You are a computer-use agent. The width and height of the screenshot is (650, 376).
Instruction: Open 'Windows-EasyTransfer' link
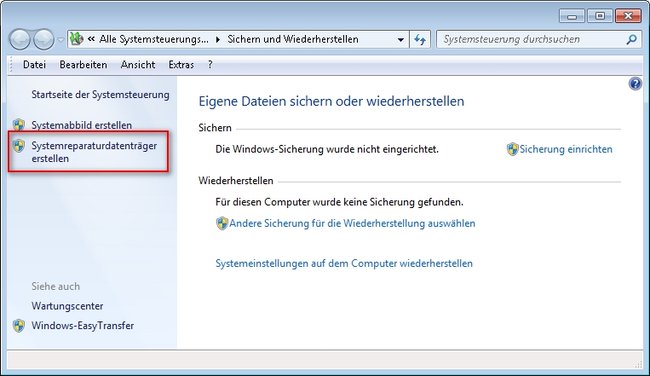(x=82, y=325)
